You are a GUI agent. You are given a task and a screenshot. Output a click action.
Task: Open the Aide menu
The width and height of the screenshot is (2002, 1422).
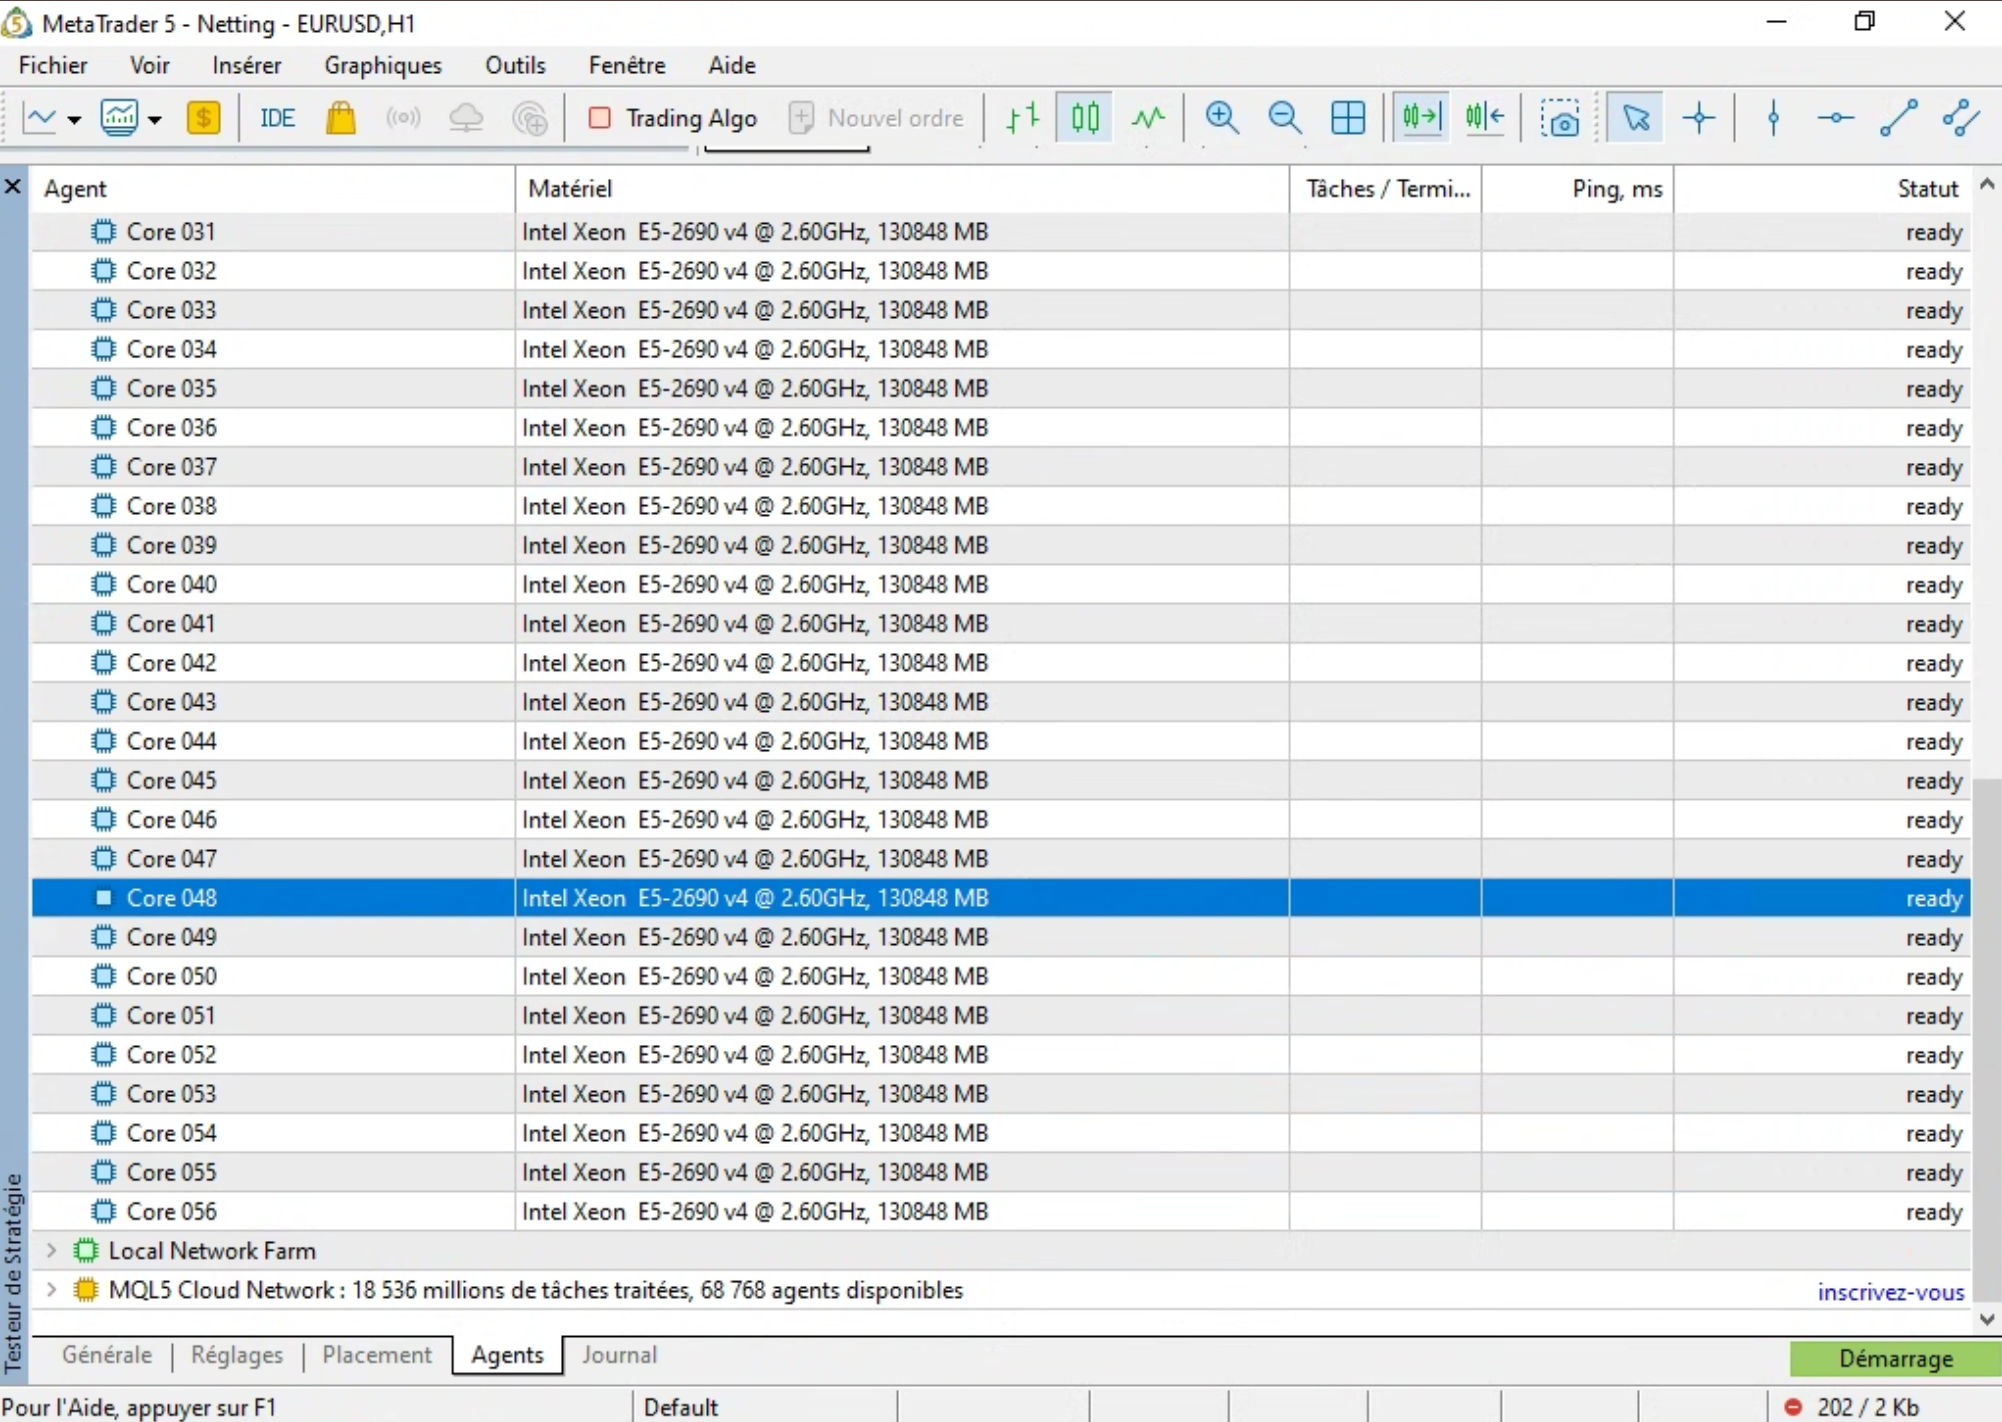tap(732, 65)
